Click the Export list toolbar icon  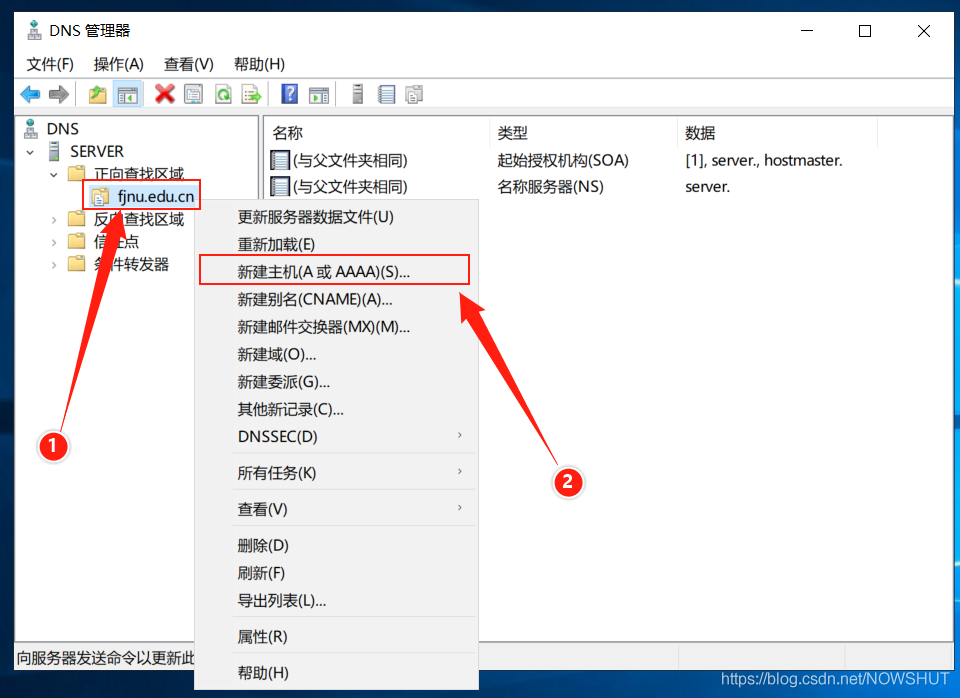(x=252, y=94)
